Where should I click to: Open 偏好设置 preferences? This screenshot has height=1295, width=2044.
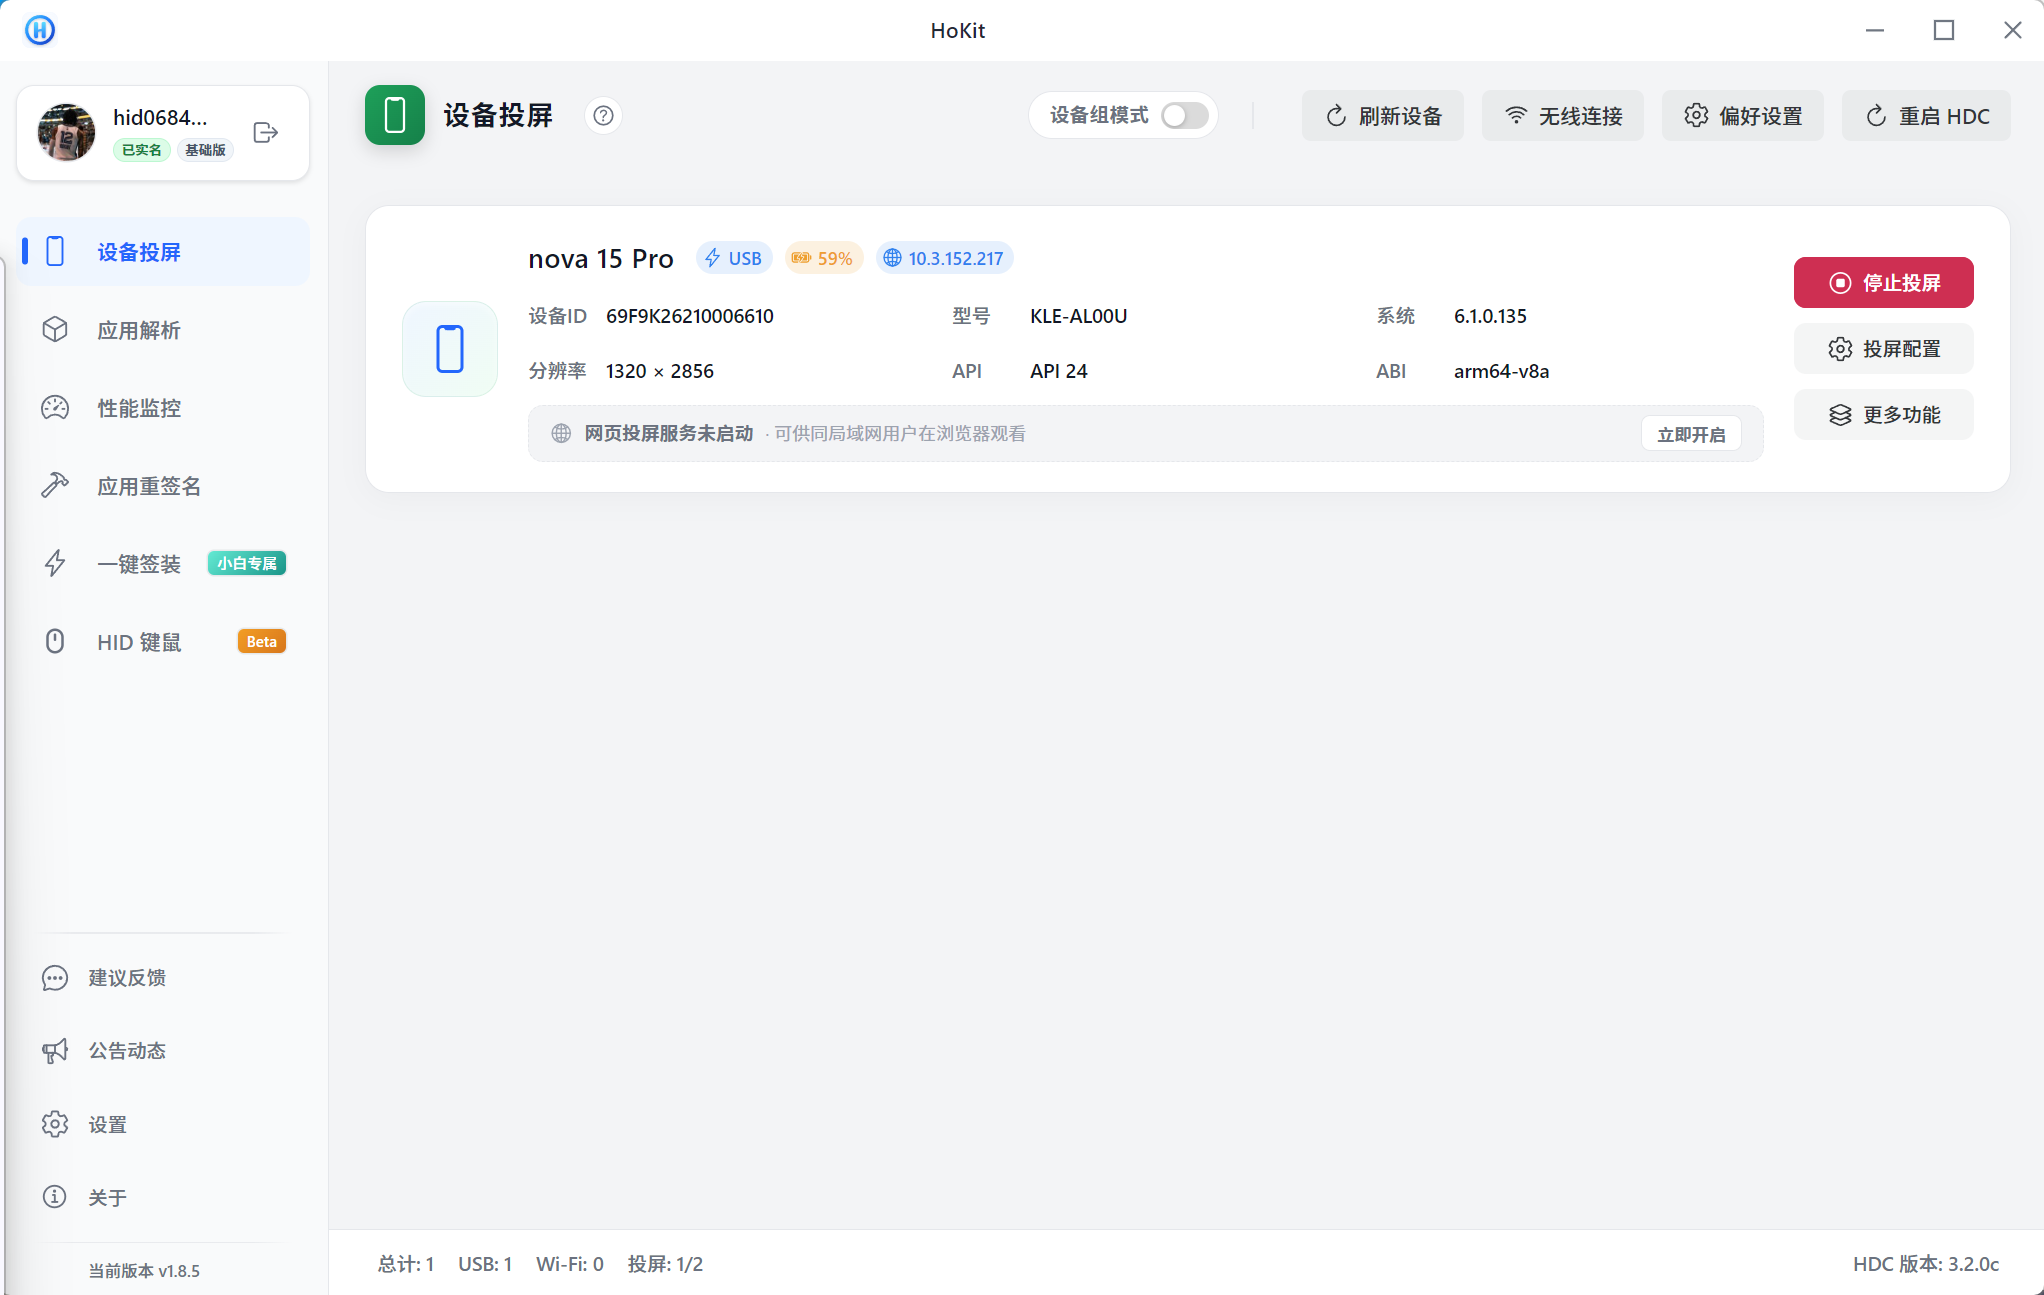tap(1743, 116)
